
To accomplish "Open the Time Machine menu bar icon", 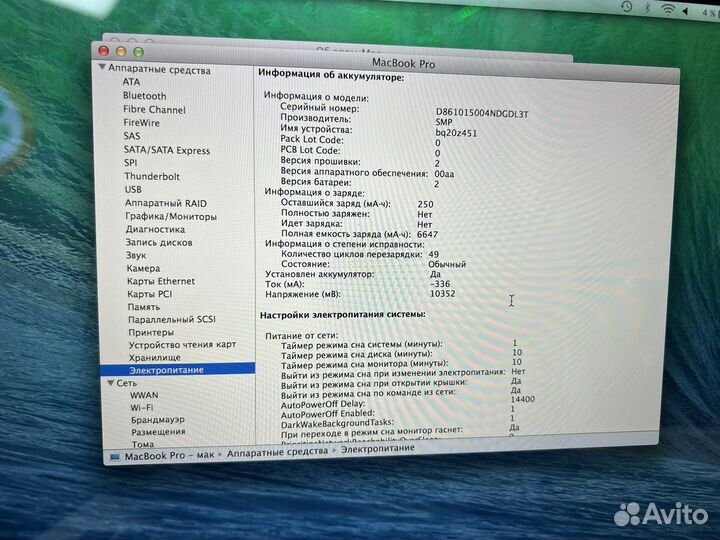I will point(626,6).
